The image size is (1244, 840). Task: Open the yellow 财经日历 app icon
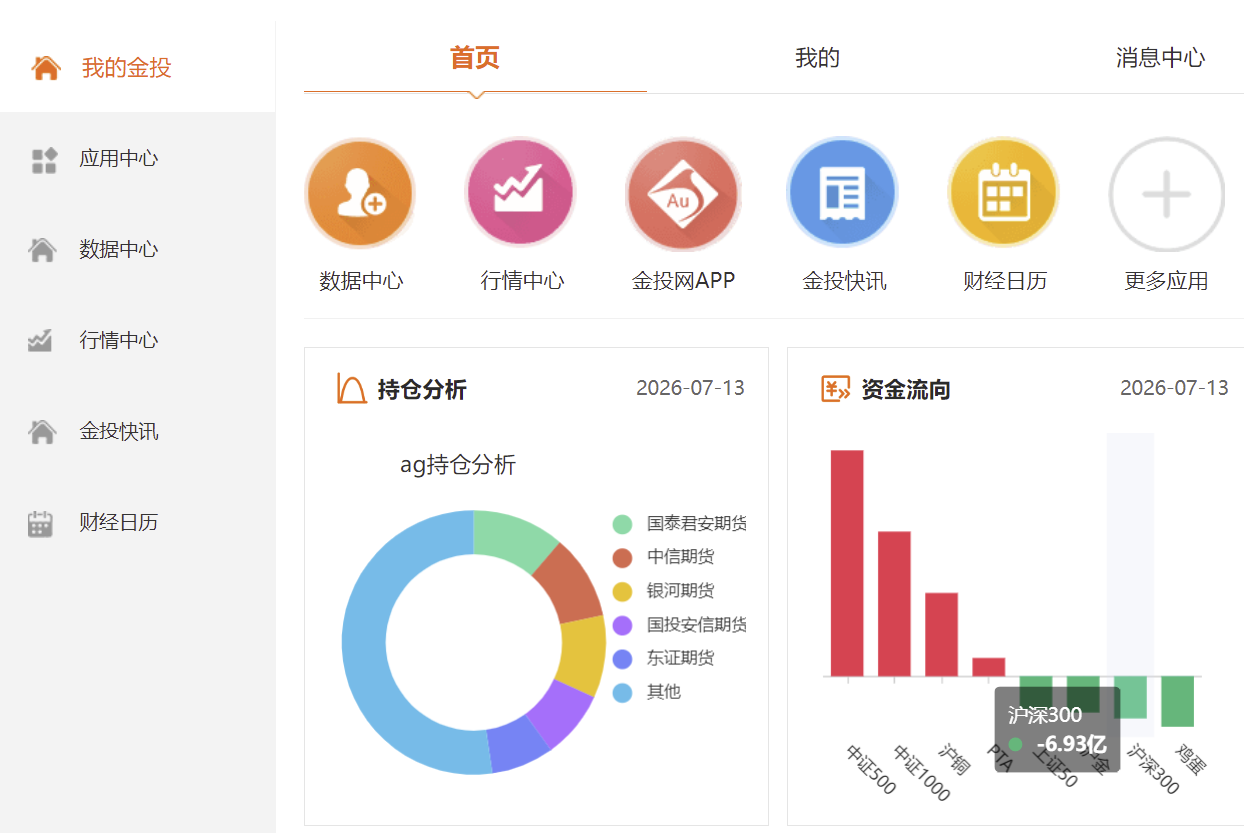coord(1003,193)
